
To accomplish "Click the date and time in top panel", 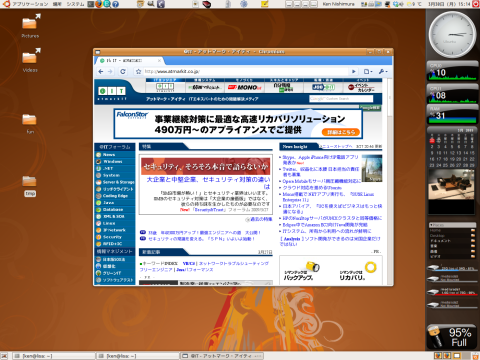I will 449,4.
